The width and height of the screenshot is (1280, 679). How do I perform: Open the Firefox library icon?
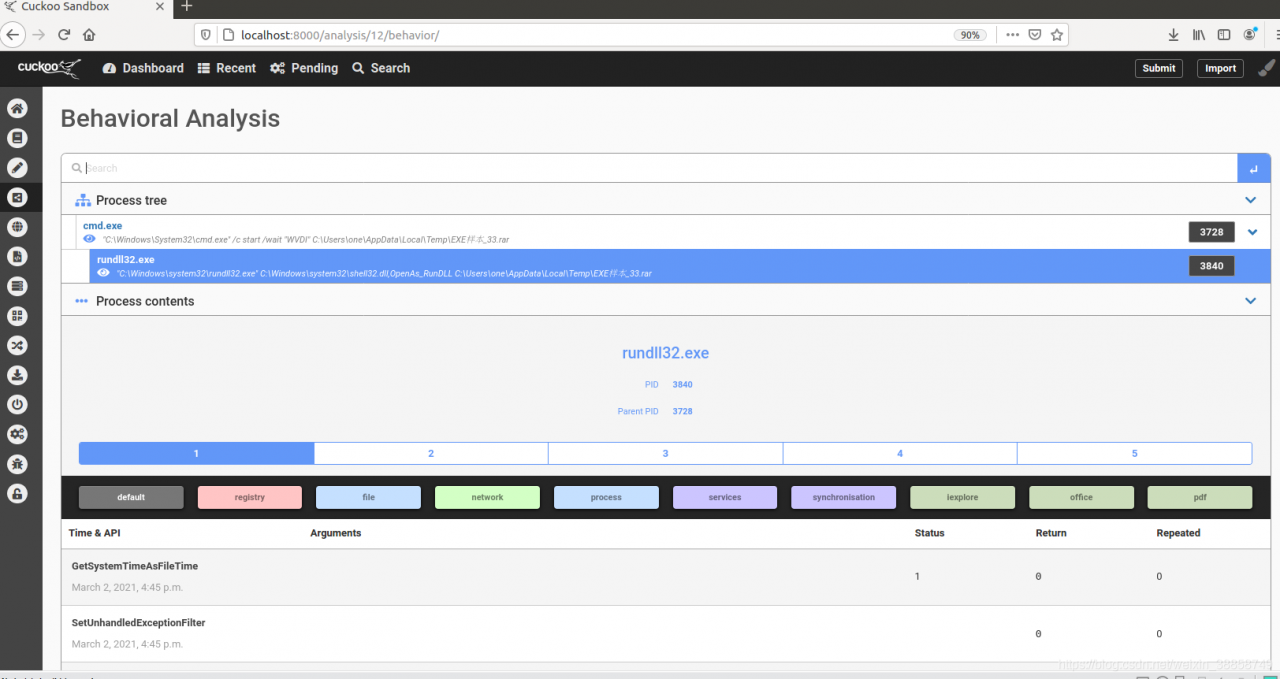click(x=1199, y=34)
